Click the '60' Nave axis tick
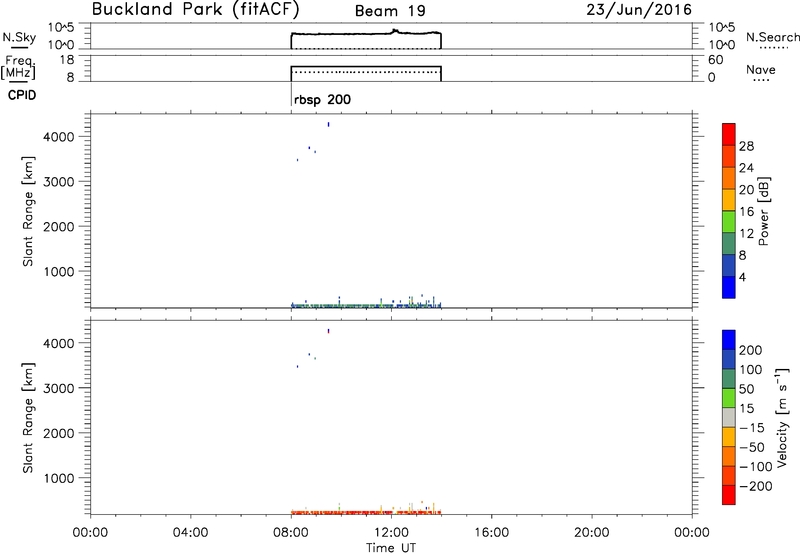The image size is (800, 554). (x=715, y=60)
